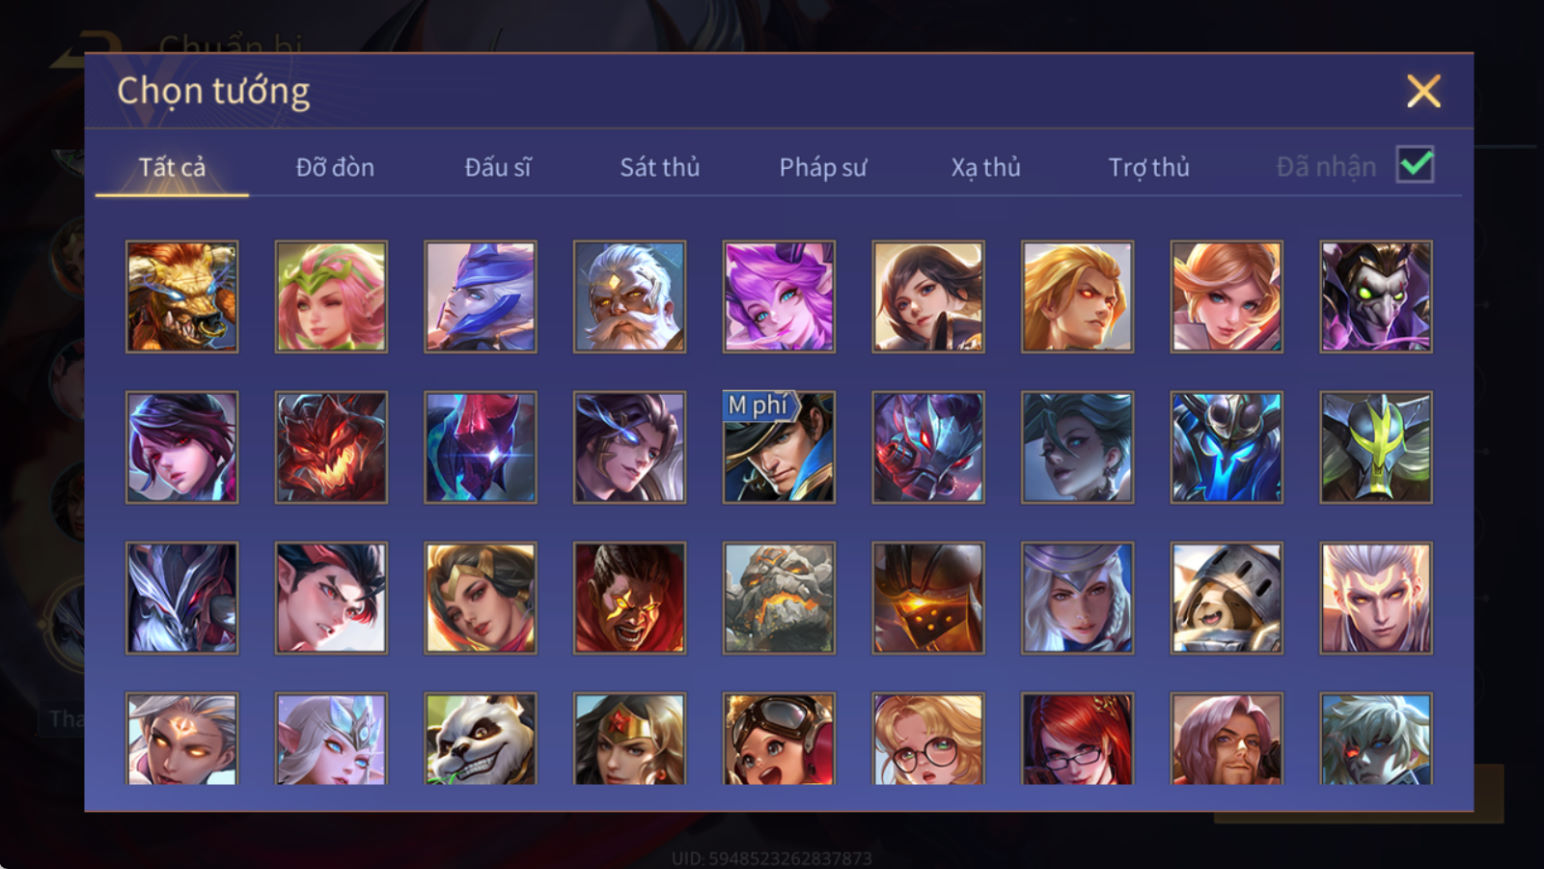Pick the red-haired woman with glasses
This screenshot has width=1544, height=869.
(1077, 740)
